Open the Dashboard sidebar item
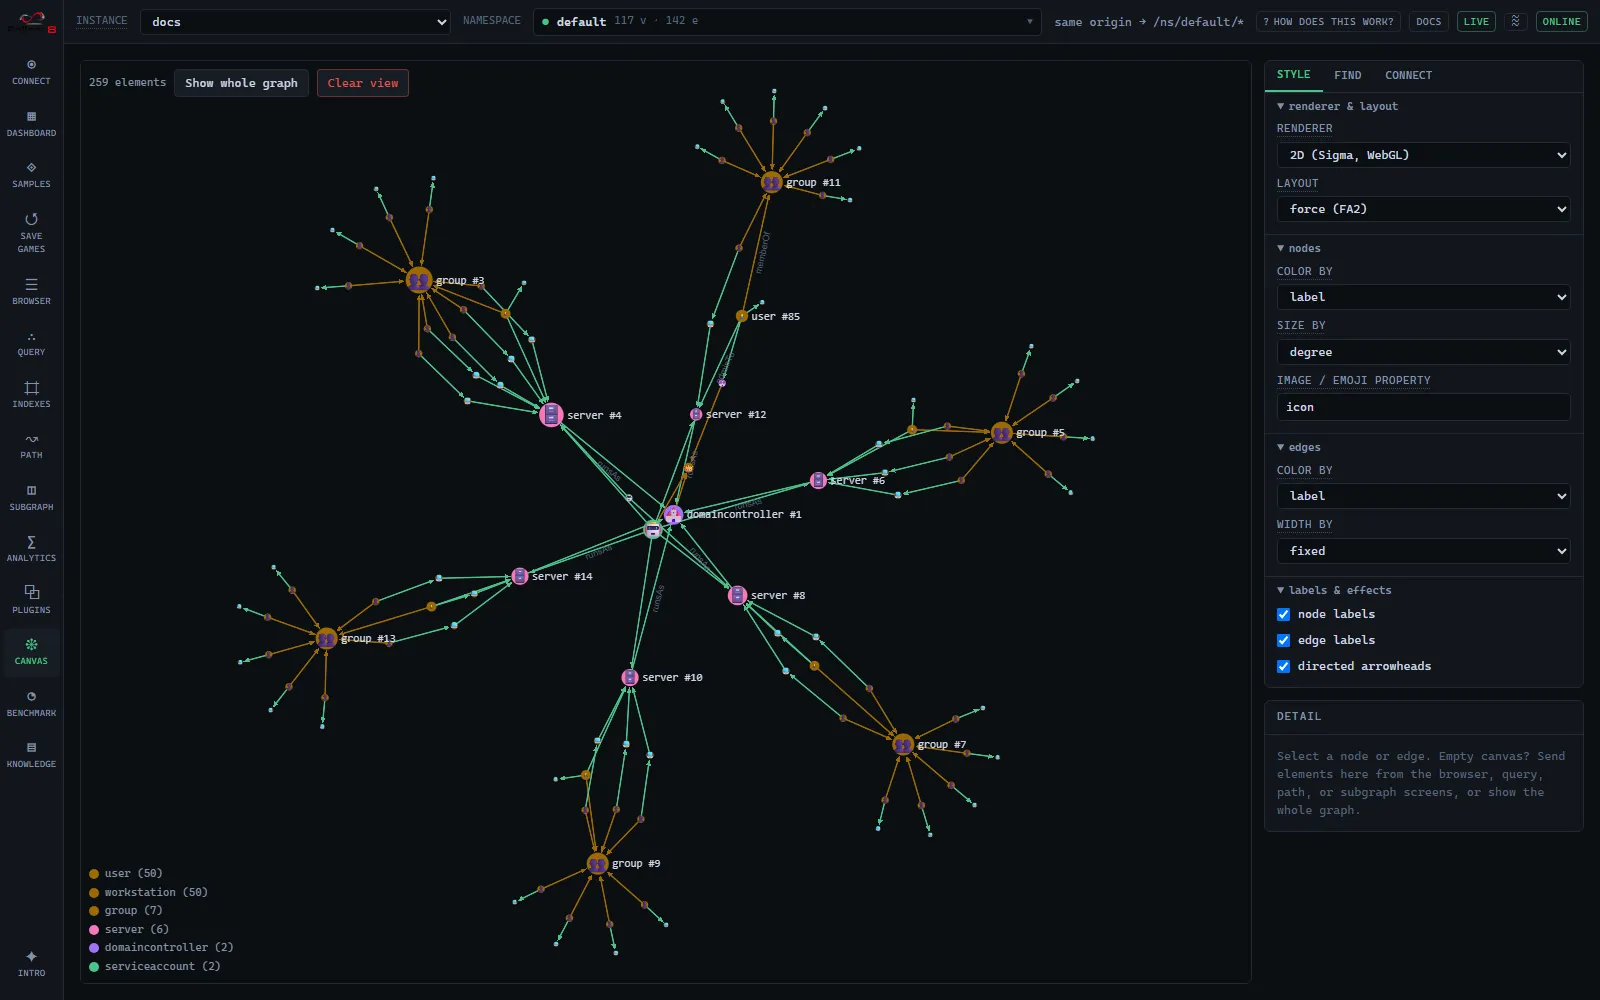Image resolution: width=1600 pixels, height=1000 pixels. 31,124
